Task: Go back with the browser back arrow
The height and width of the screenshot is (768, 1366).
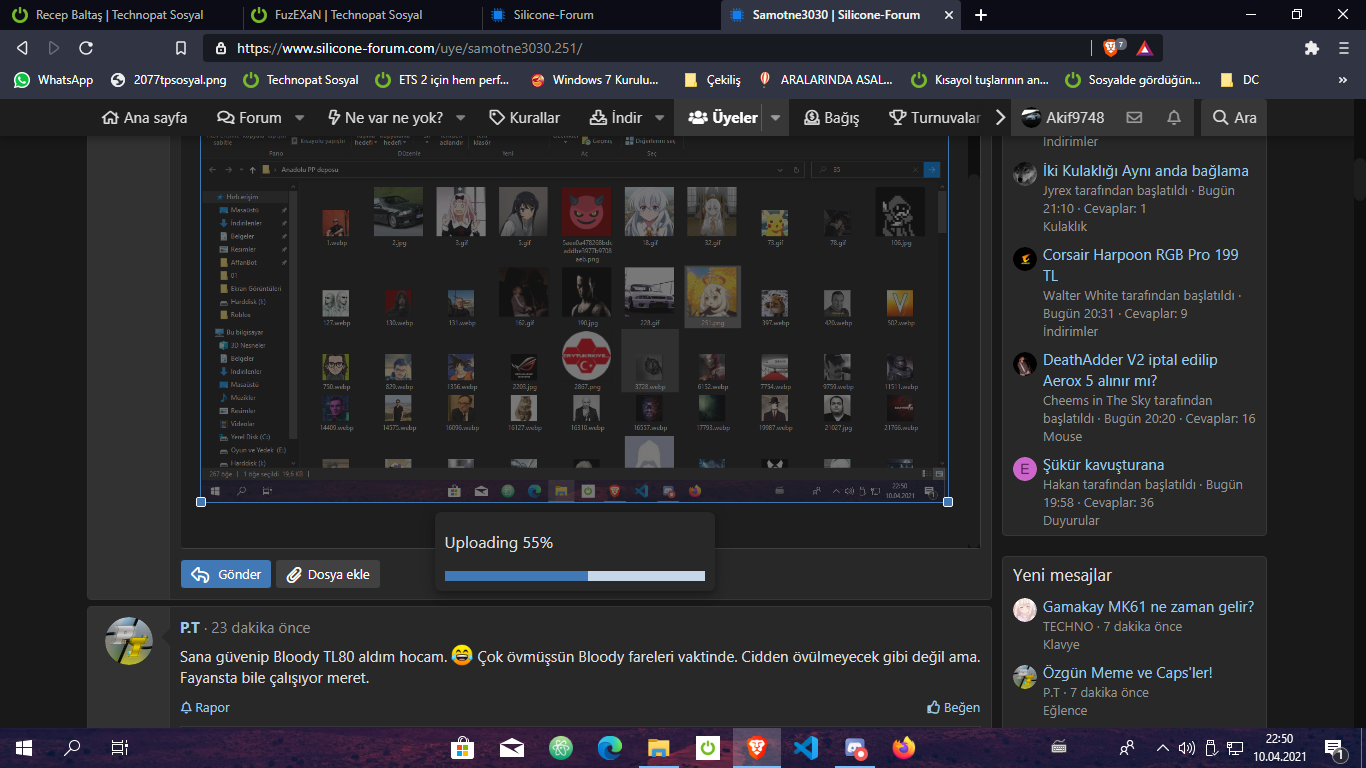Action: (22, 48)
